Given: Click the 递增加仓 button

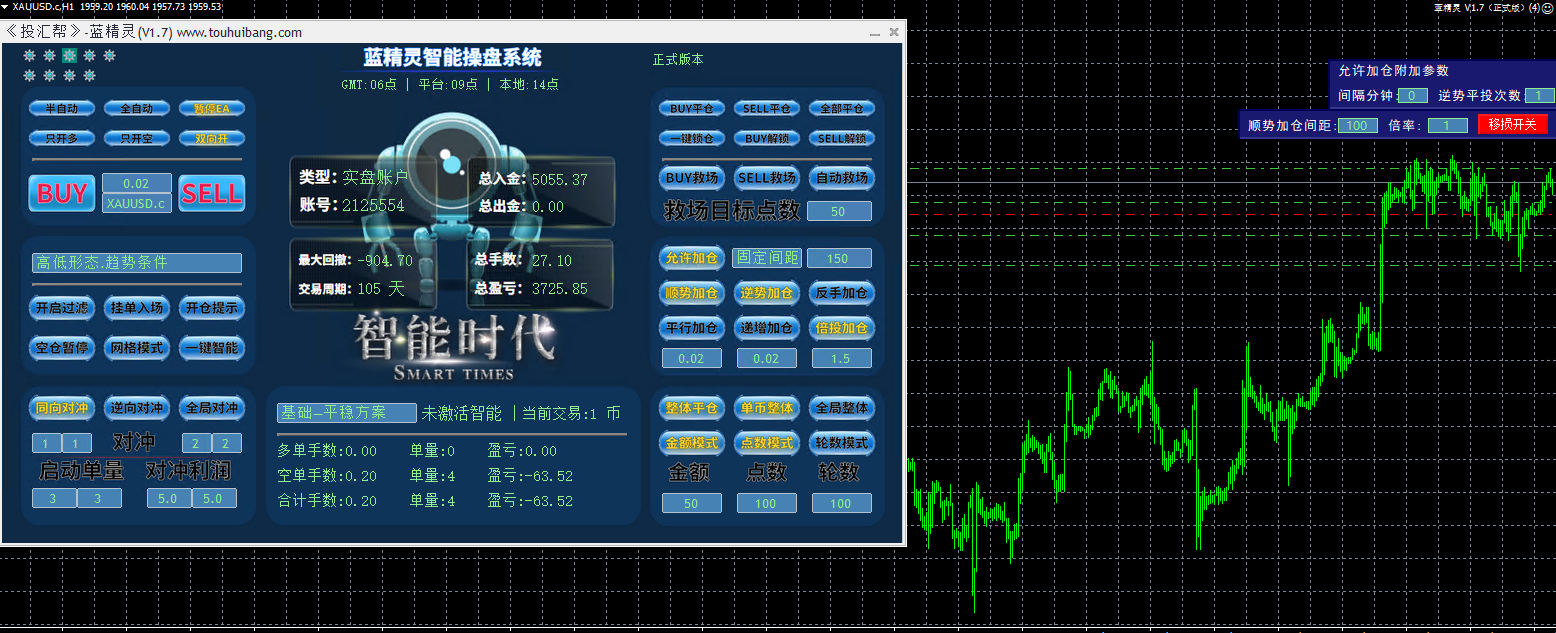Looking at the screenshot, I should click(767, 328).
